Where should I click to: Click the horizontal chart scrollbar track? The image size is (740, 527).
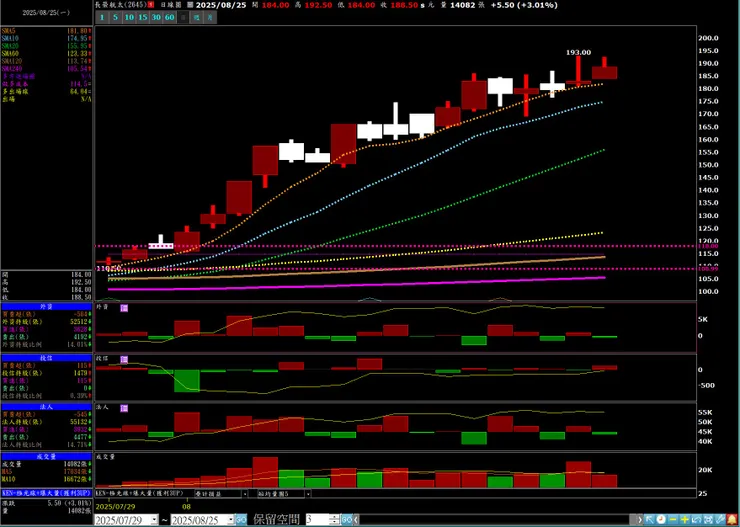(494, 519)
